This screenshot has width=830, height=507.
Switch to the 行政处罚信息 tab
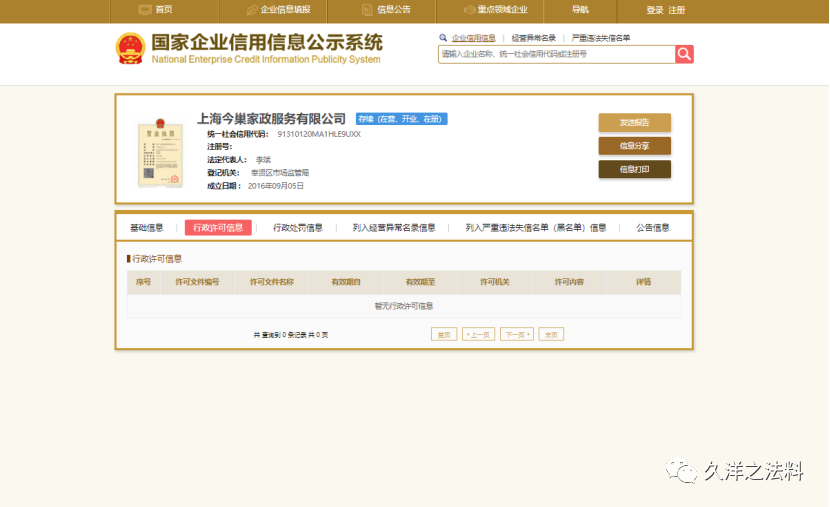tap(298, 228)
